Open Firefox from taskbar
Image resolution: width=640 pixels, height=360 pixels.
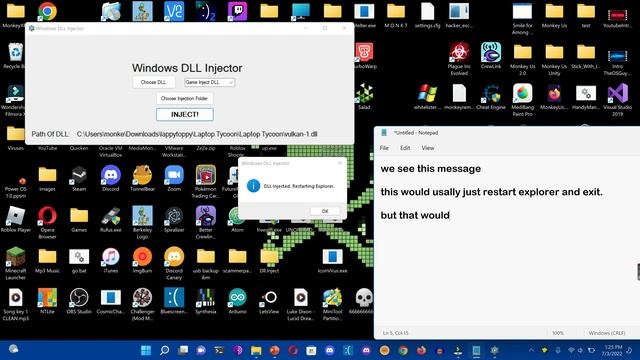421,350
